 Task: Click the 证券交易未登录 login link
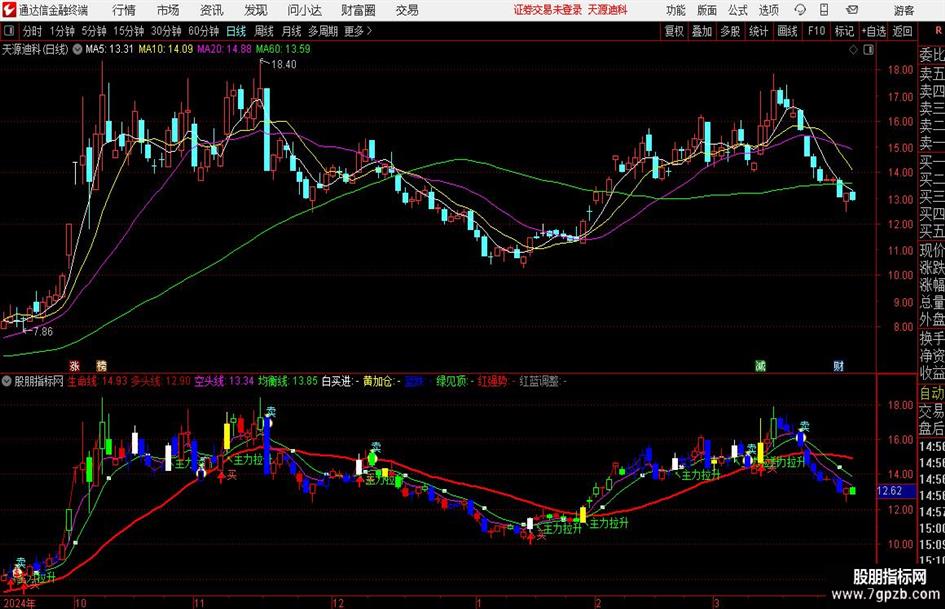[548, 10]
